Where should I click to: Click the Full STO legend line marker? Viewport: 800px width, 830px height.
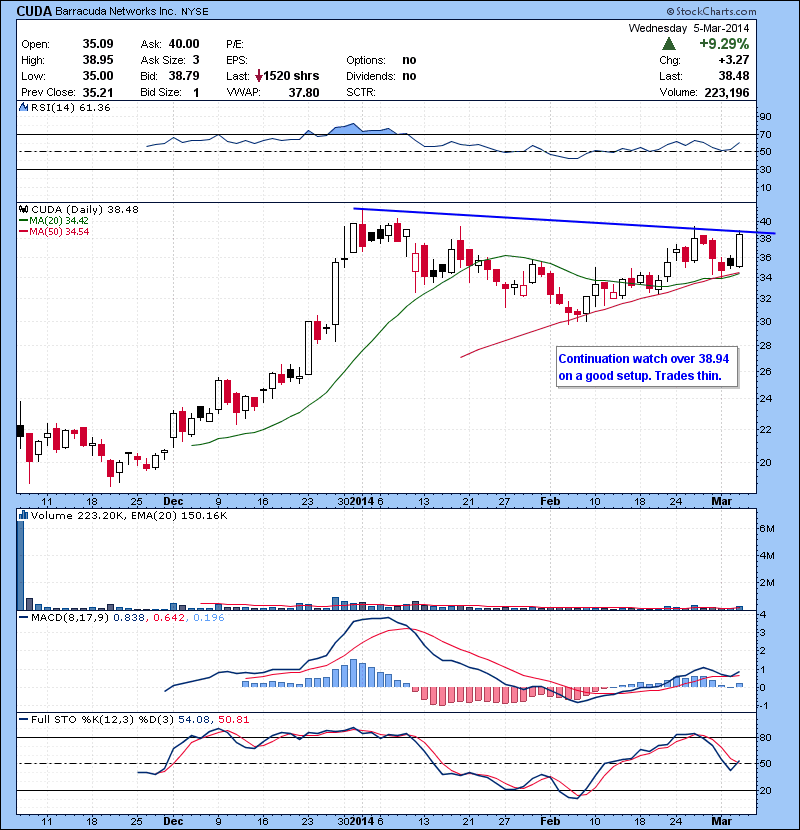click(x=23, y=719)
